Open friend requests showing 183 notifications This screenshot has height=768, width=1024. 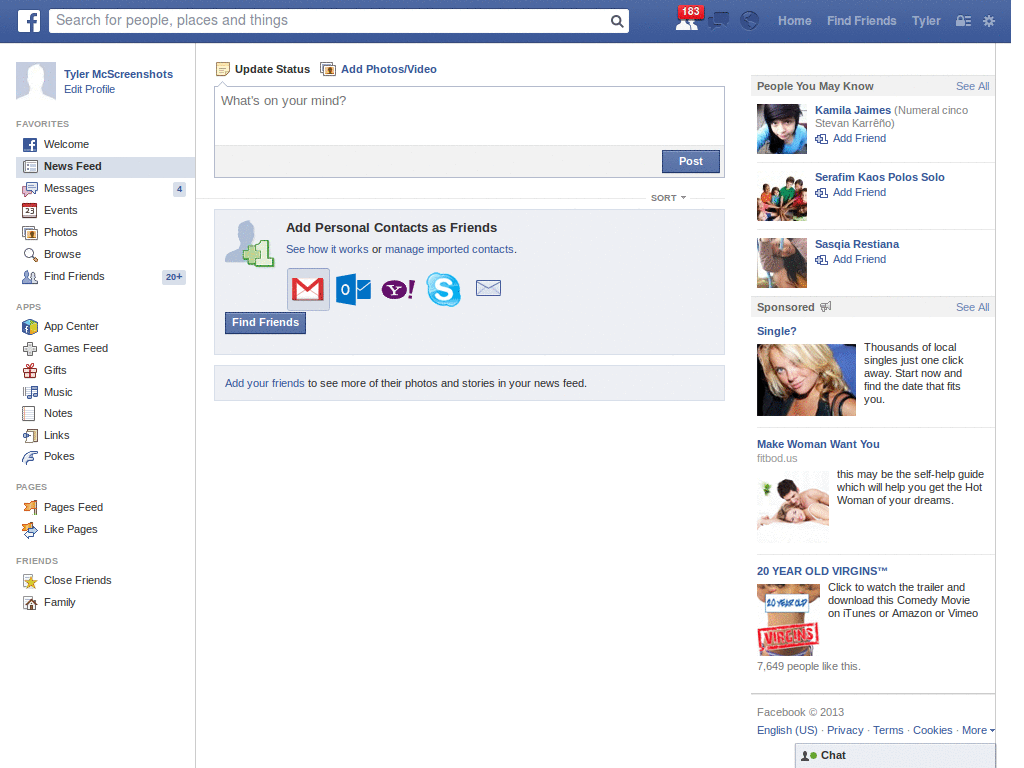686,21
